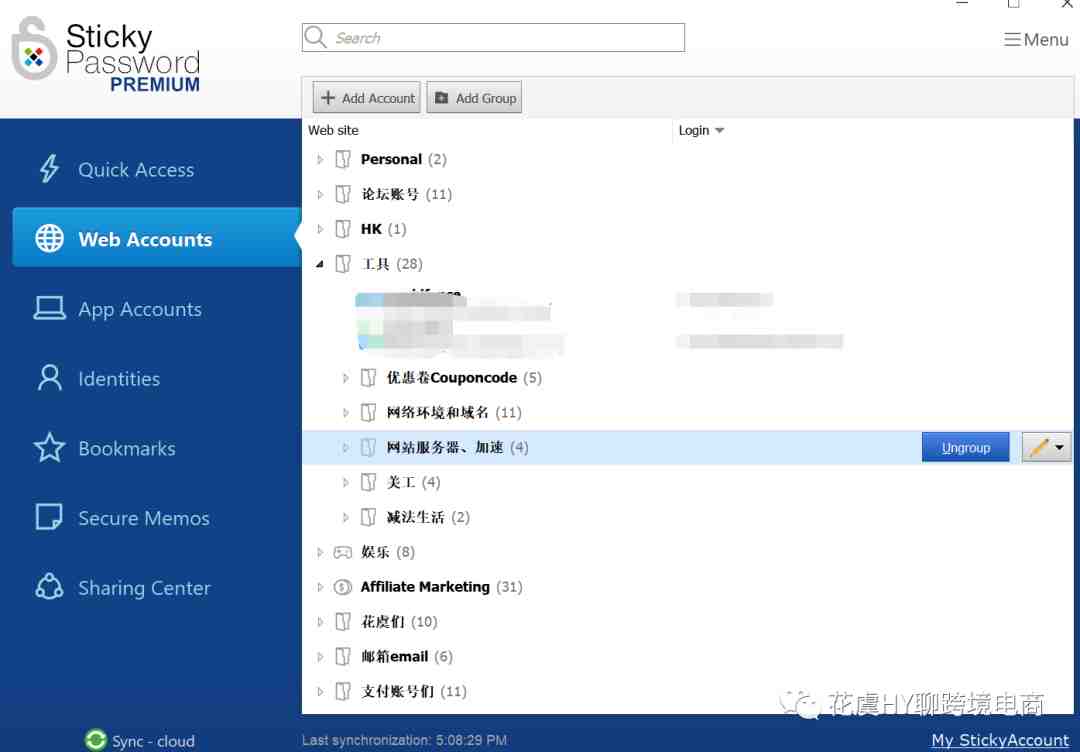Expand the 网络环境和域名 subgroup
The height and width of the screenshot is (752, 1080).
[346, 412]
